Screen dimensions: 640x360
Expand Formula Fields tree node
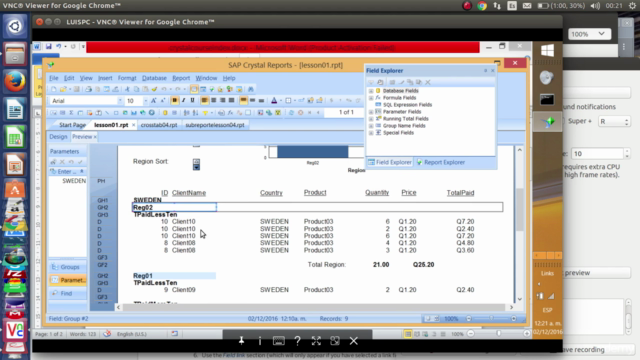[x=371, y=98]
